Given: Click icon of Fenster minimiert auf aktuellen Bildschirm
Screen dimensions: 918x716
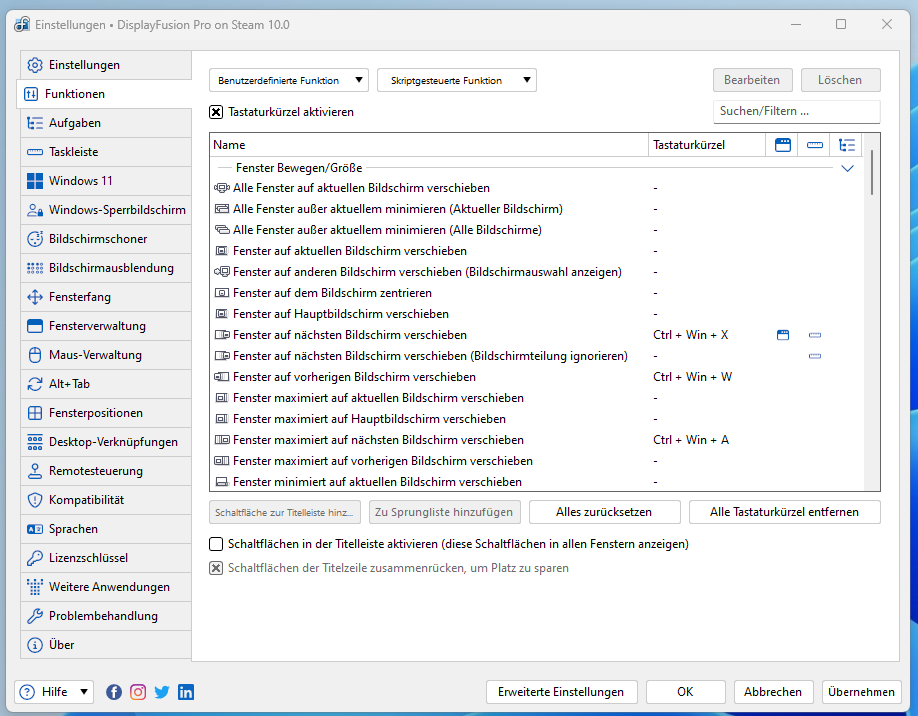Looking at the screenshot, I should 222,482.
